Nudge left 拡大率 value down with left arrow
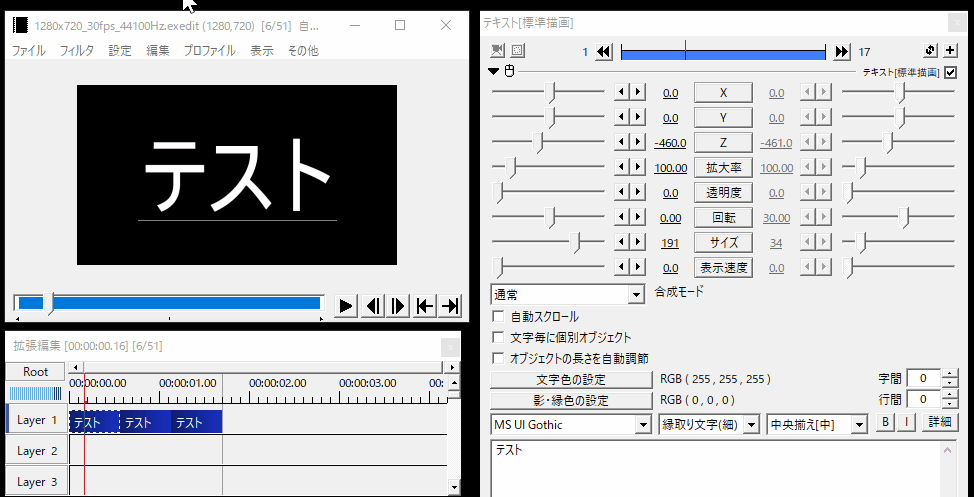The image size is (974, 497). click(622, 168)
